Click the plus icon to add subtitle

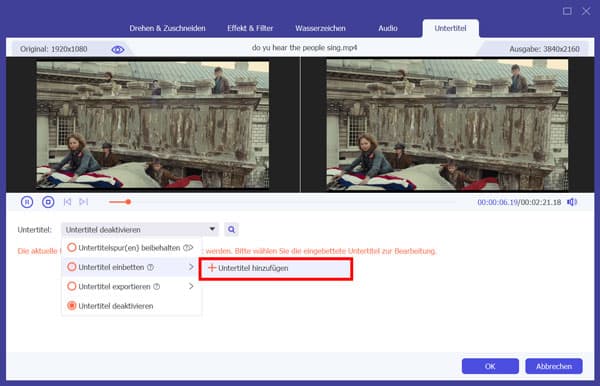pos(212,268)
